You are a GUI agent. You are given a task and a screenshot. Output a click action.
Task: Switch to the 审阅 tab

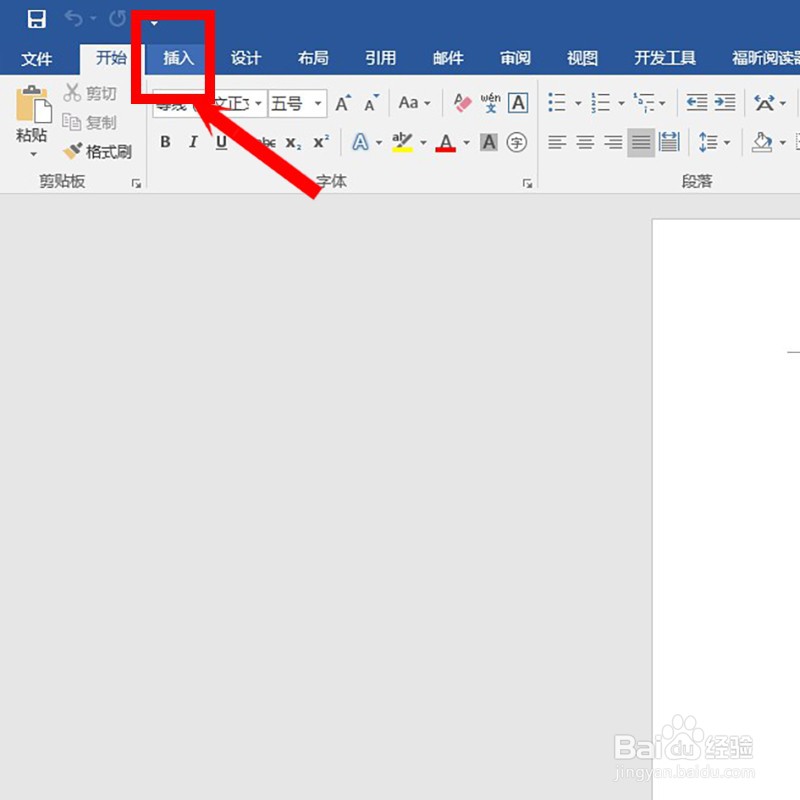(515, 58)
